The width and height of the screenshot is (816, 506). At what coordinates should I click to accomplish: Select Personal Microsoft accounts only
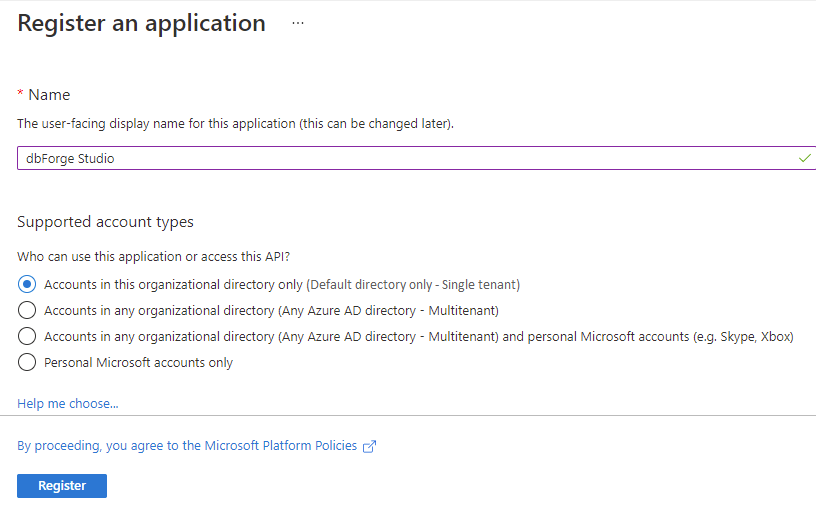[x=27, y=362]
